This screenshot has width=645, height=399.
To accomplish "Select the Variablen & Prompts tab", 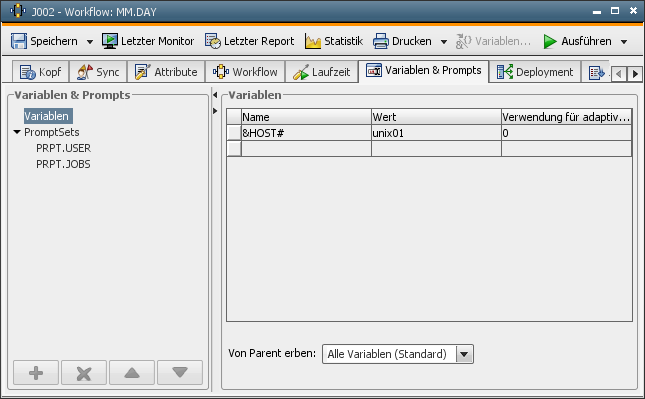I will click(x=424, y=71).
